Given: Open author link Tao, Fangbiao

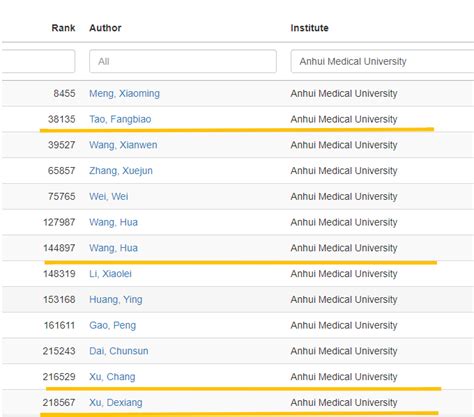Looking at the screenshot, I should click(x=120, y=119).
